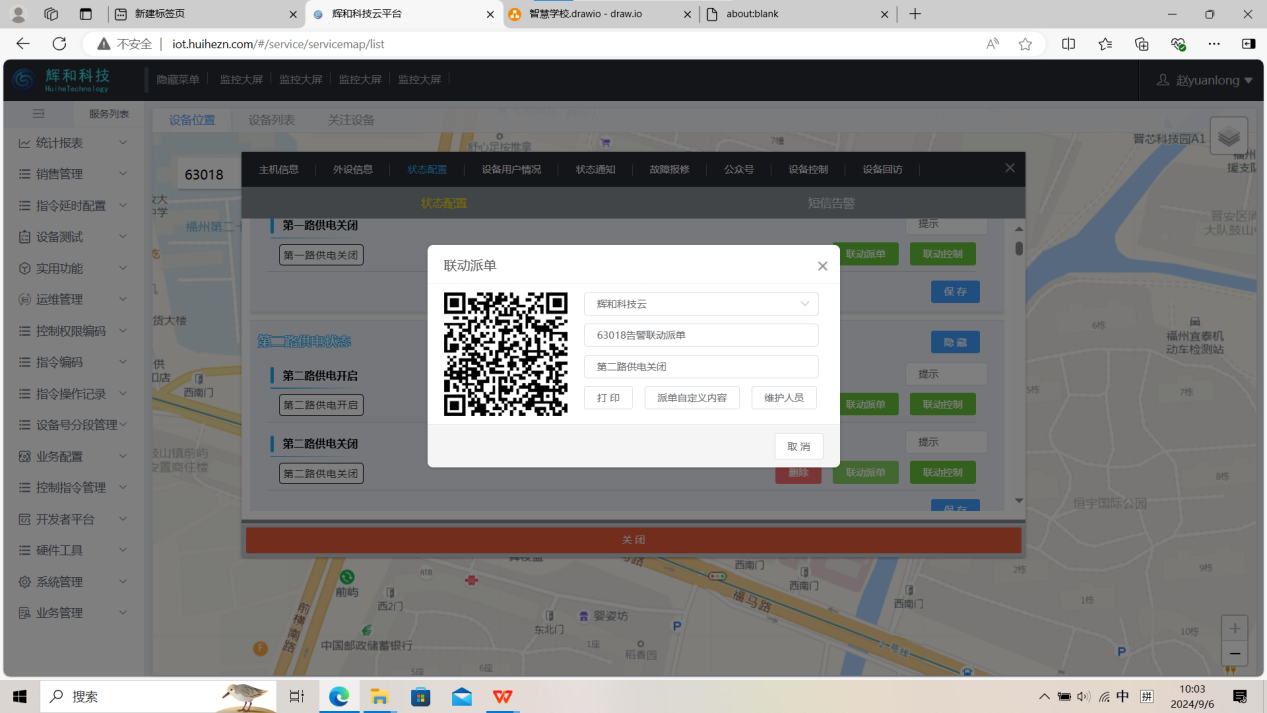Toggle the sidebar hamburger menu icon
Viewport: 1267px width, 713px height.
(38, 114)
